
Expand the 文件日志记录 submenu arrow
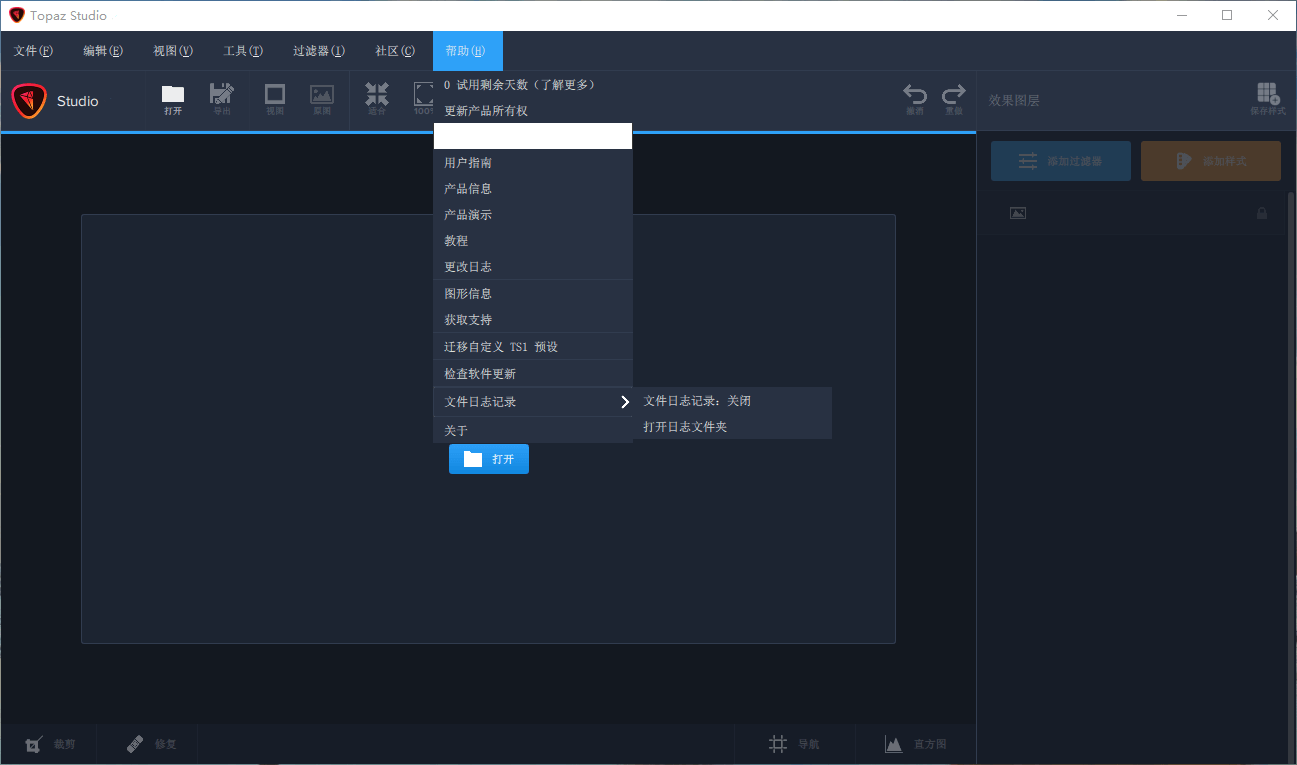(625, 402)
